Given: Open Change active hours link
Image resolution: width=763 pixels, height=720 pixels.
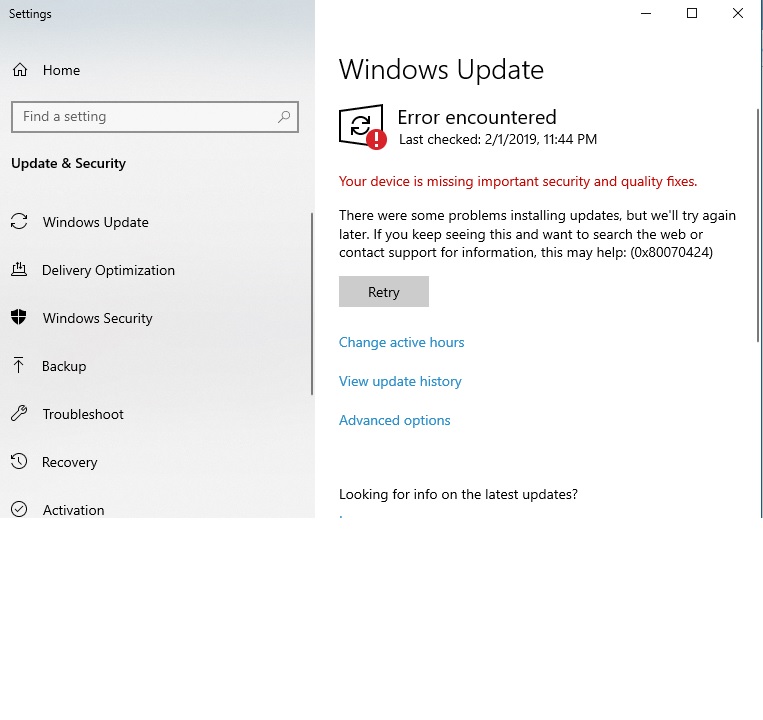Looking at the screenshot, I should [401, 342].
